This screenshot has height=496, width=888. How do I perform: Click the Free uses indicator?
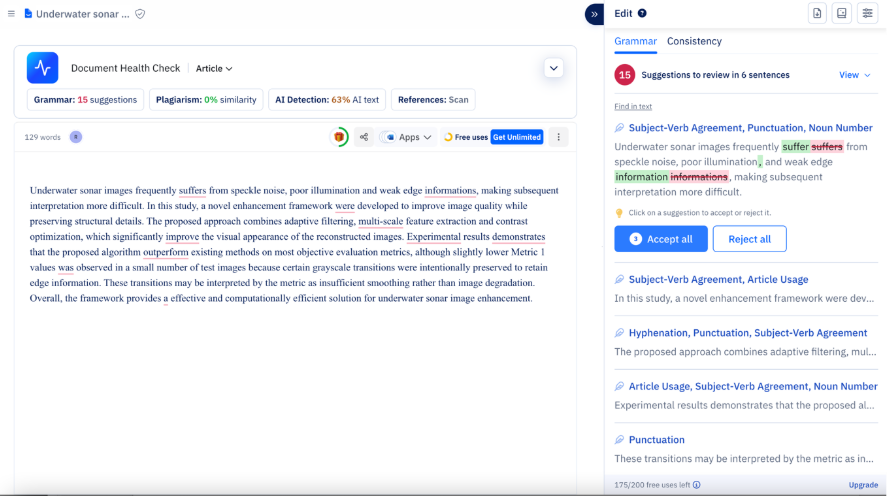click(466, 137)
